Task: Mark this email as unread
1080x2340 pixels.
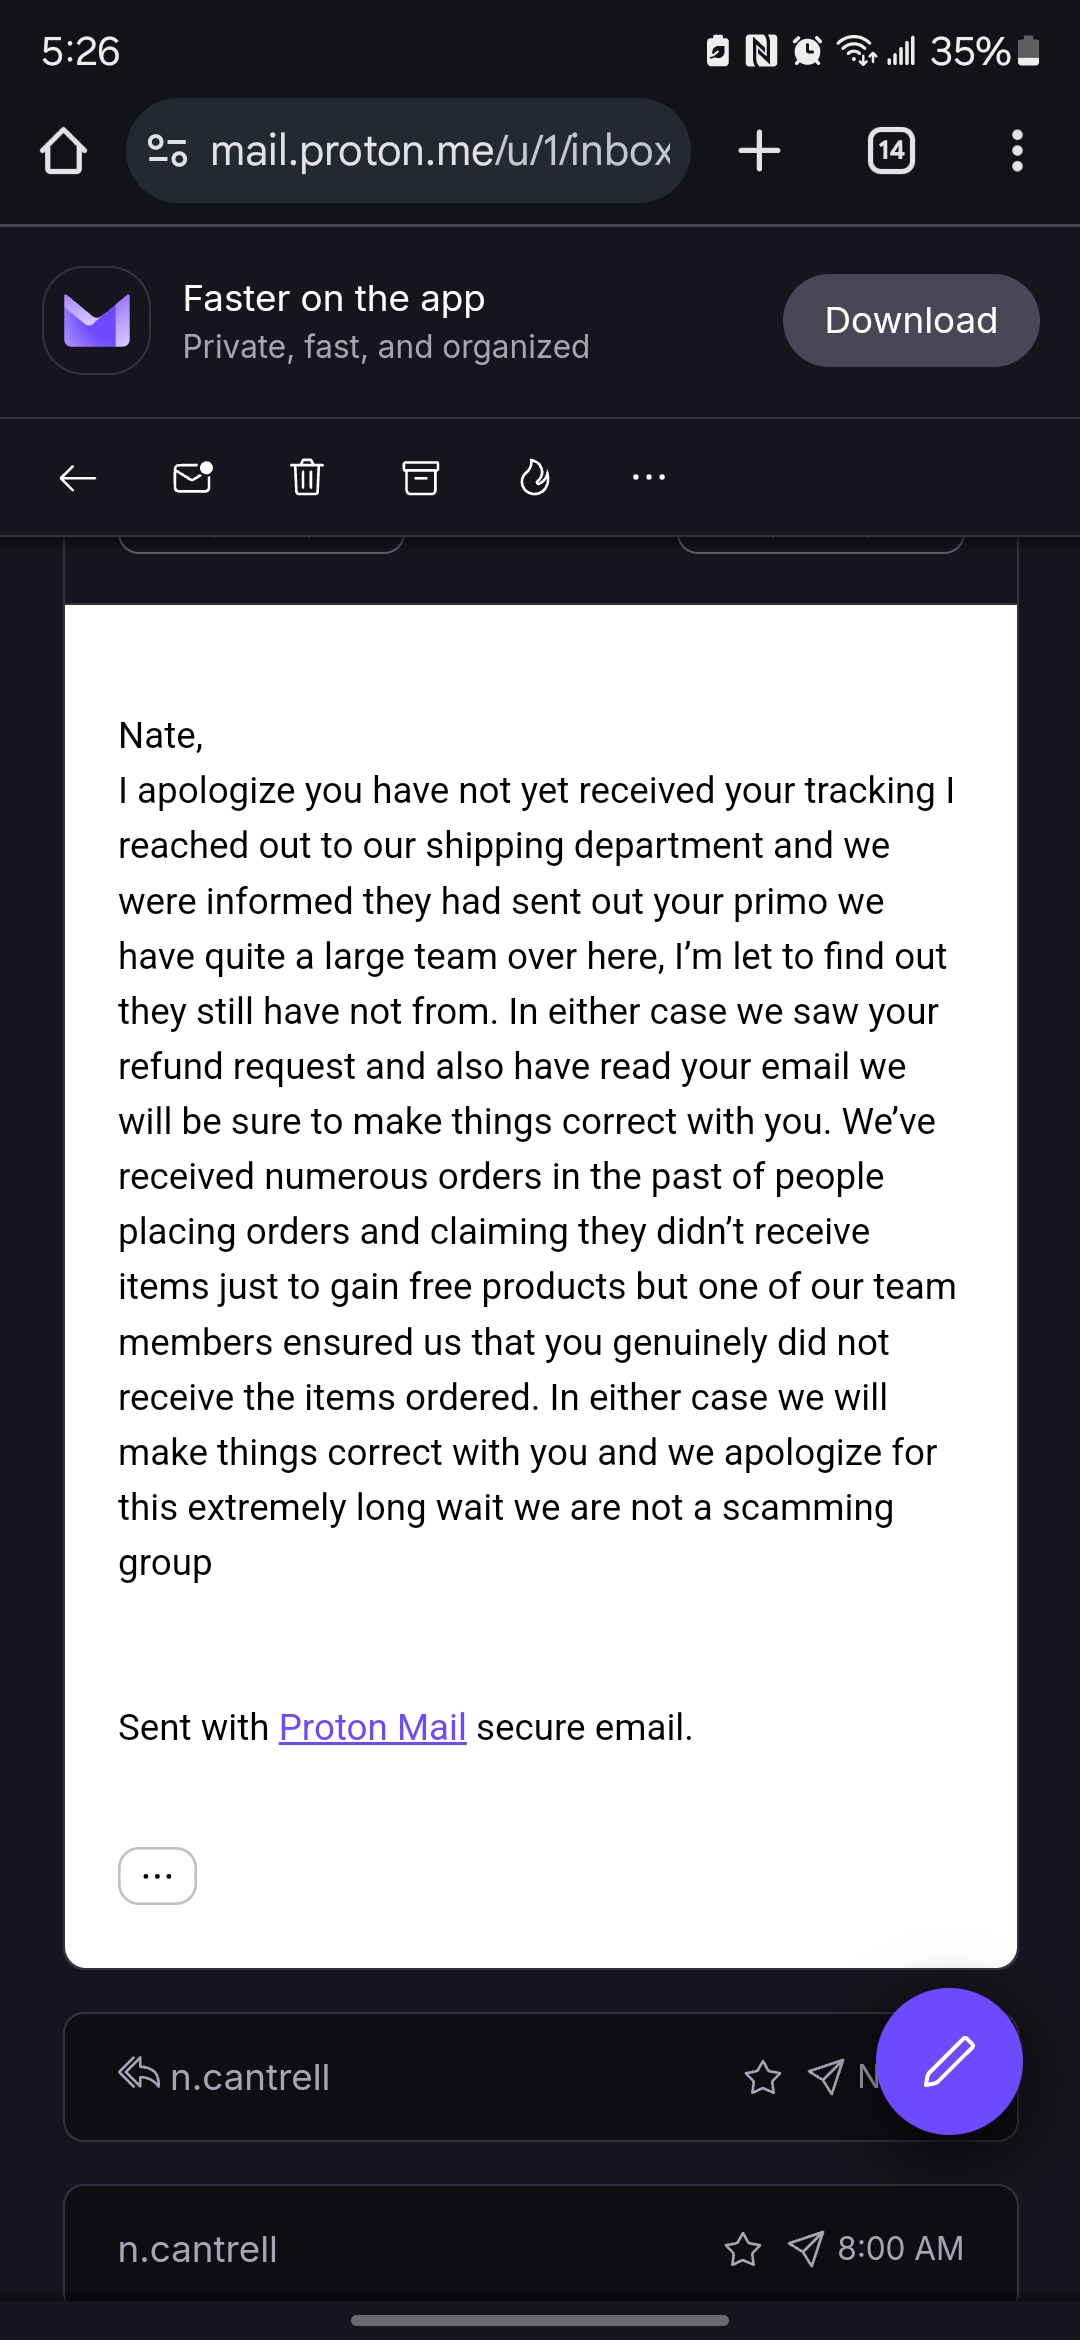Action: 192,478
